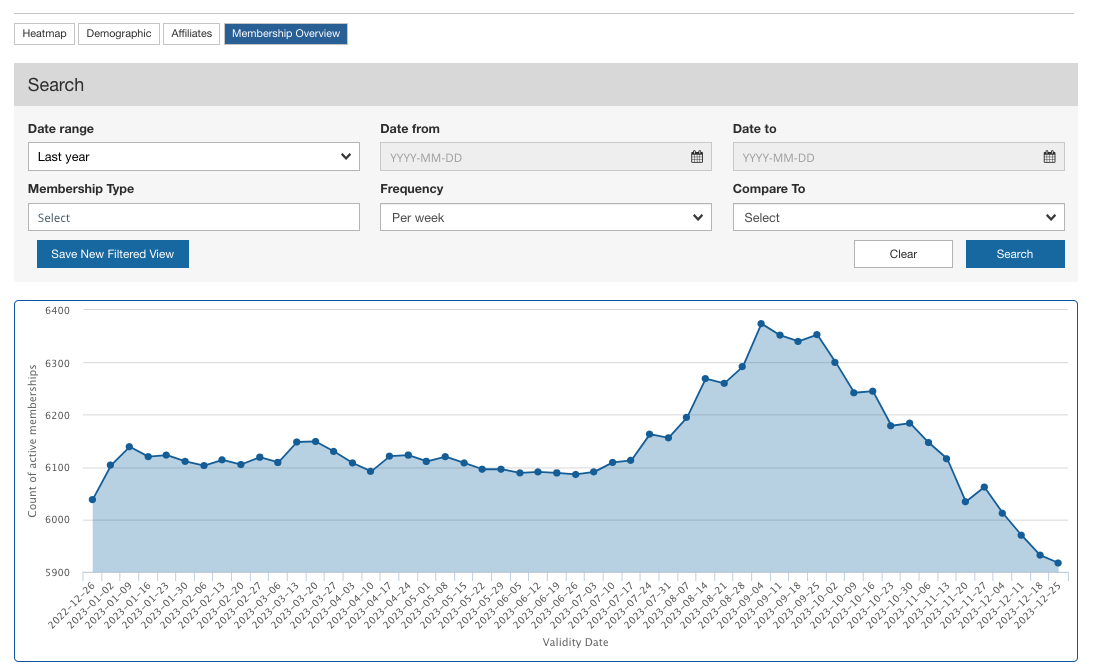Click the blue Search button
This screenshot has height=669, width=1095.
(1015, 254)
